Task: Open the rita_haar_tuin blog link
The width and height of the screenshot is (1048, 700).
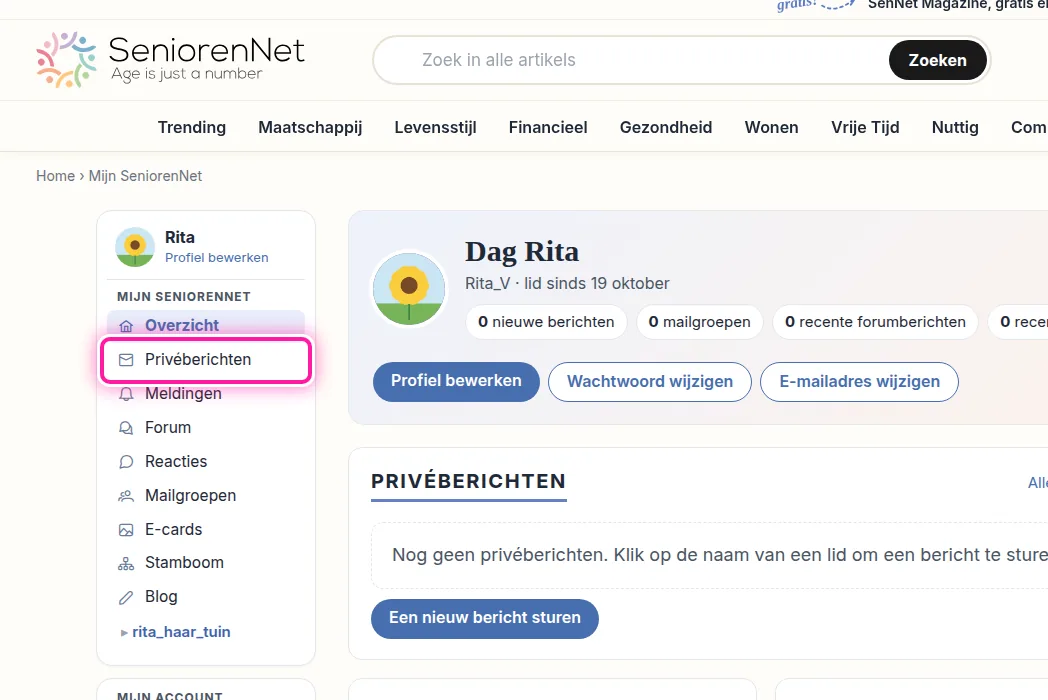Action: [x=181, y=632]
